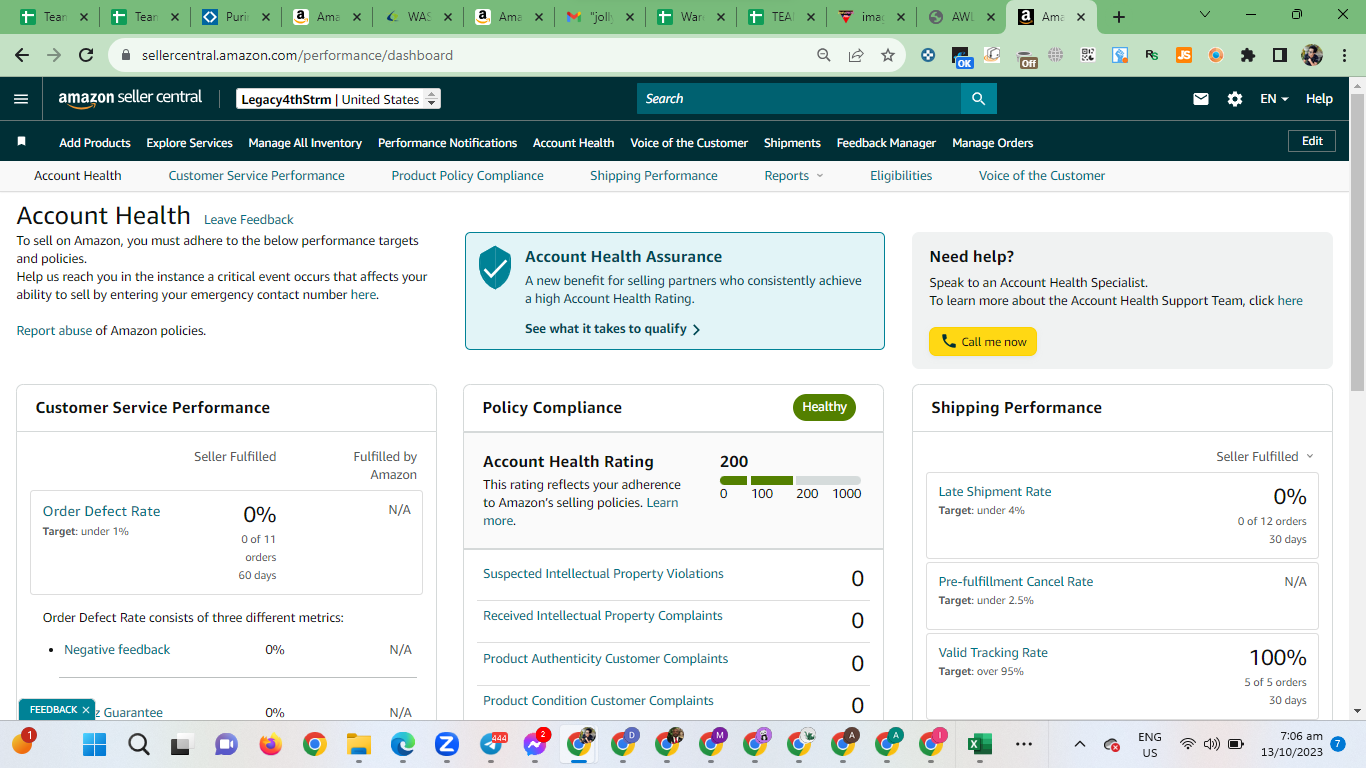
Task: Click the RS extension icon
Action: pyautogui.click(x=1152, y=56)
